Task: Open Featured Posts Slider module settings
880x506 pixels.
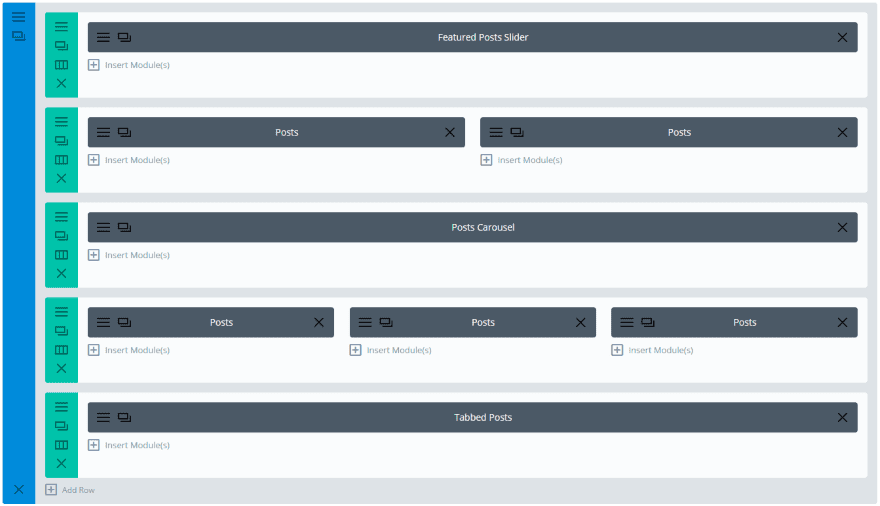Action: click(x=103, y=37)
